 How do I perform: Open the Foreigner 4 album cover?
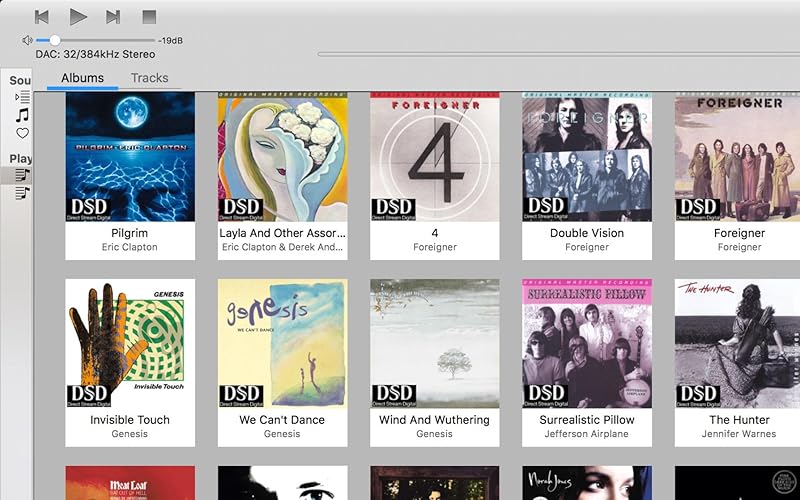(x=435, y=157)
